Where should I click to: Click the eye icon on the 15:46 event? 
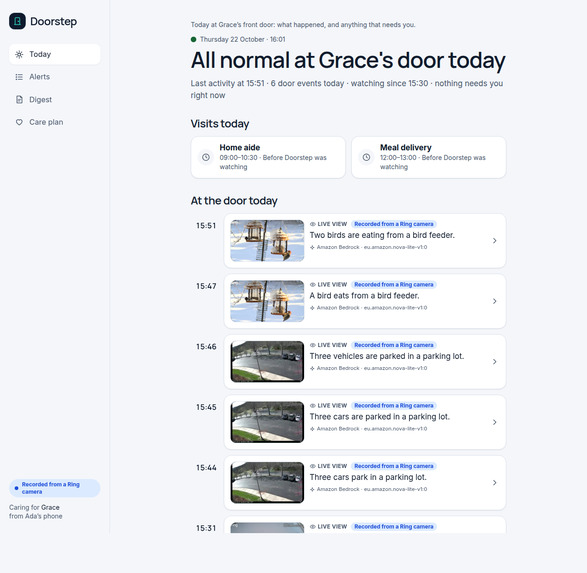click(313, 345)
